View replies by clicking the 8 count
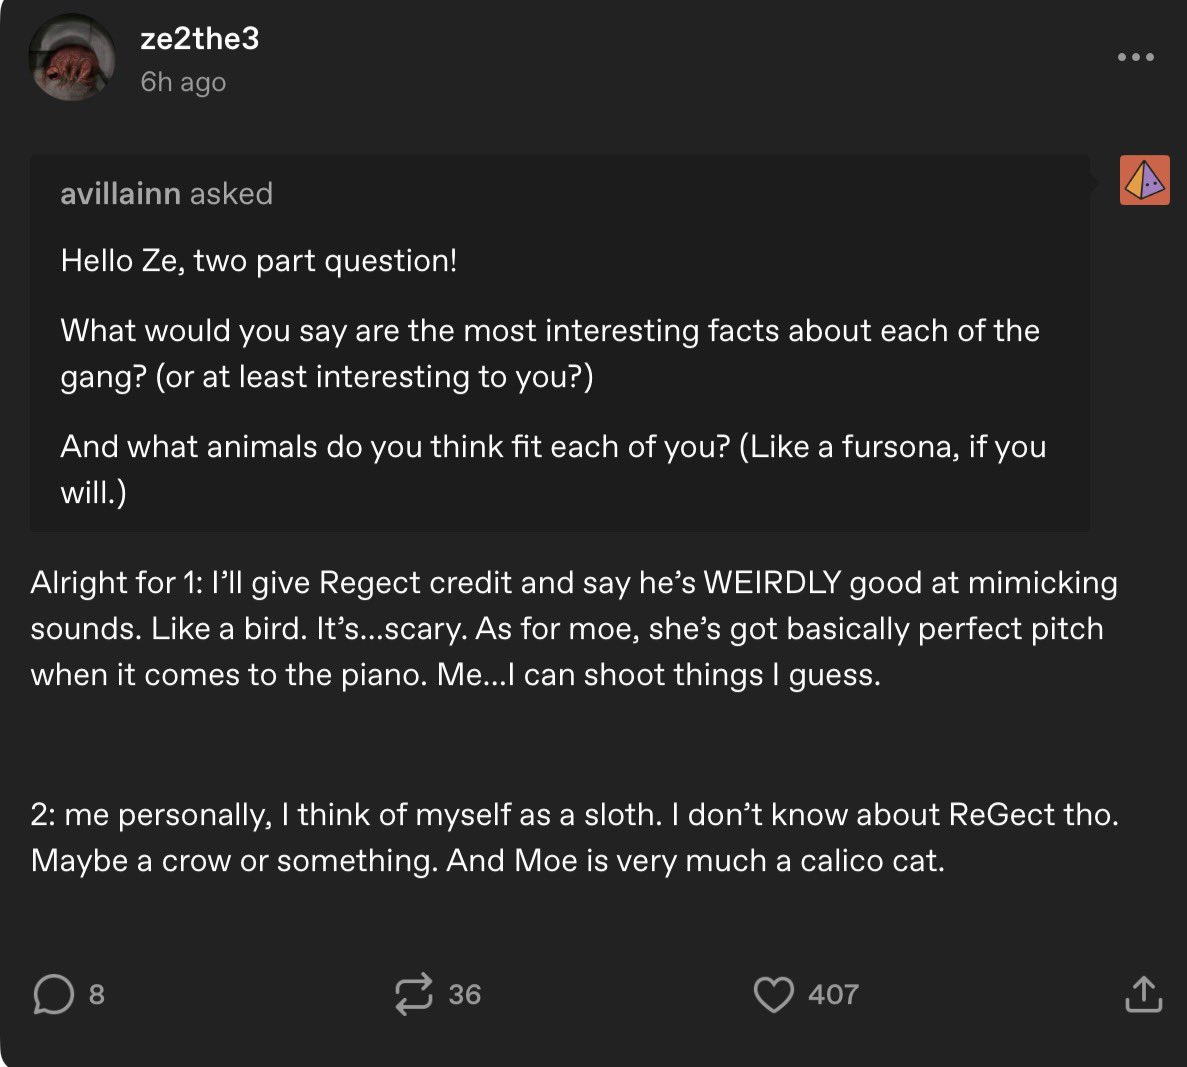 pos(96,994)
